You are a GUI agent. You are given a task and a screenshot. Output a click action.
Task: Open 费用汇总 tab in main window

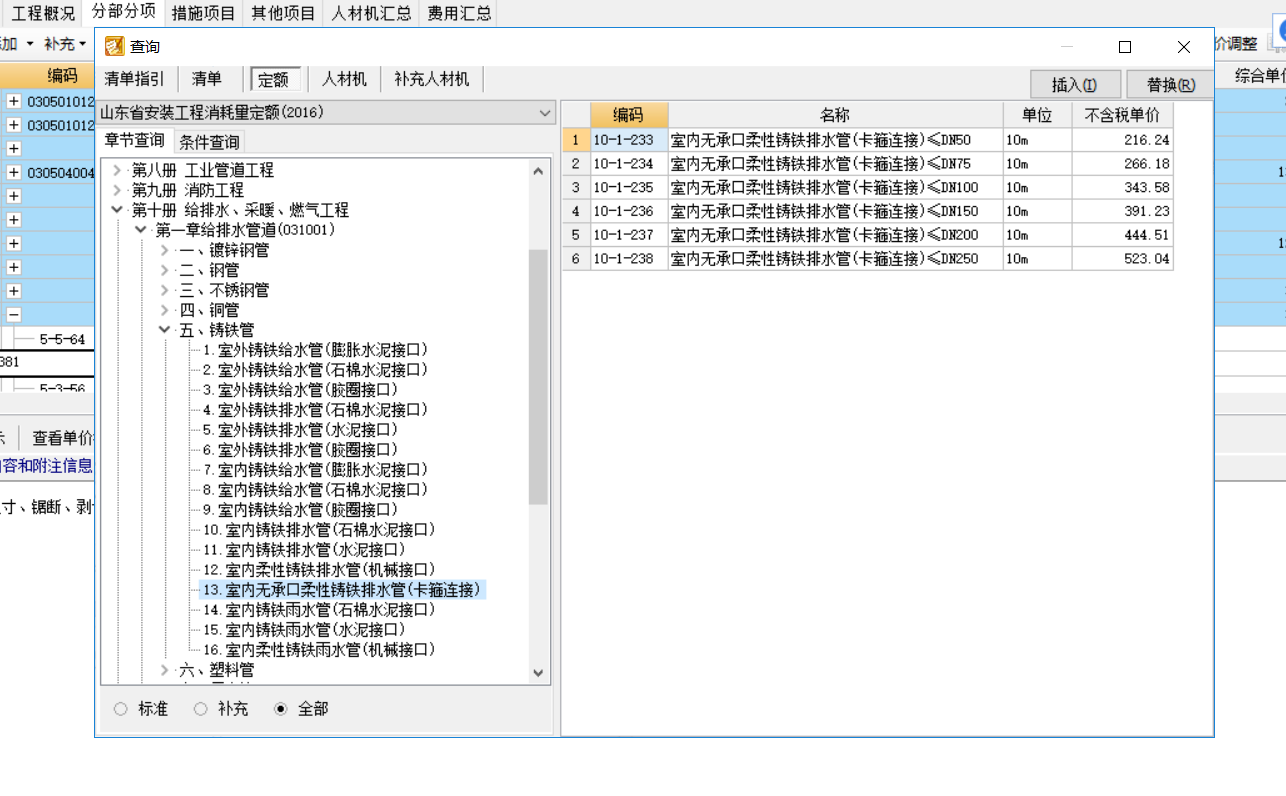(x=459, y=14)
